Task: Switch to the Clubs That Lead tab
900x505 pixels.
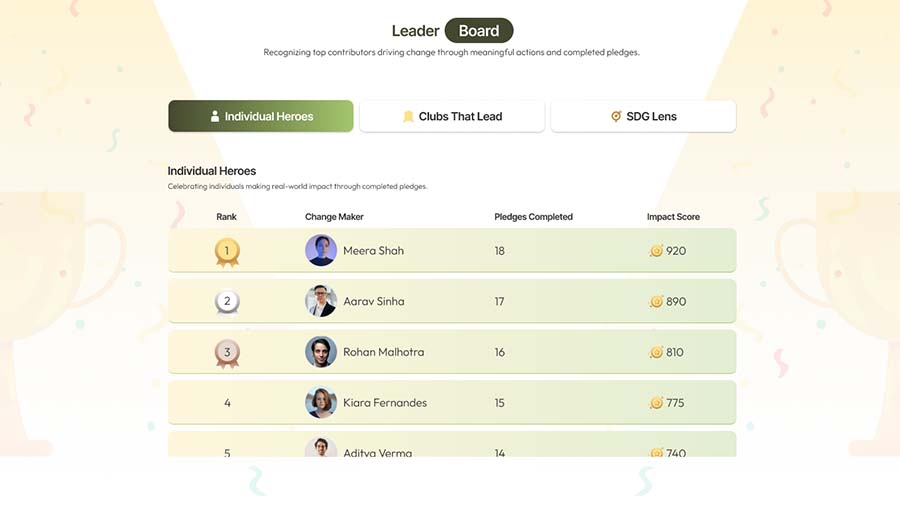Action: point(452,116)
